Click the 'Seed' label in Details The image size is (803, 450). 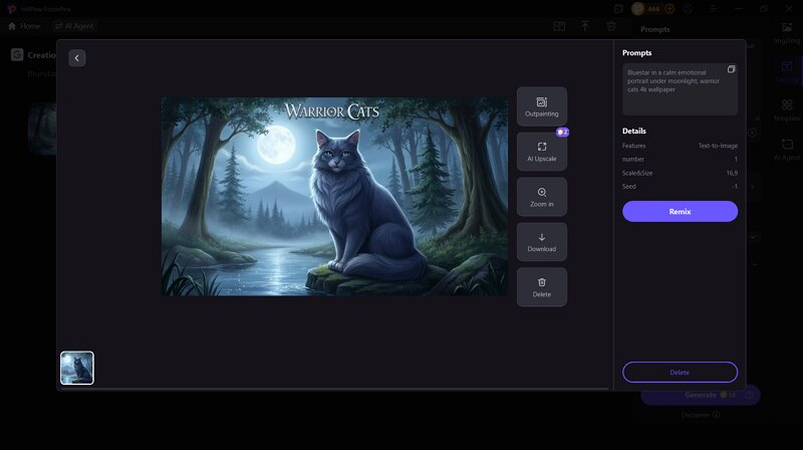pyautogui.click(x=629, y=186)
